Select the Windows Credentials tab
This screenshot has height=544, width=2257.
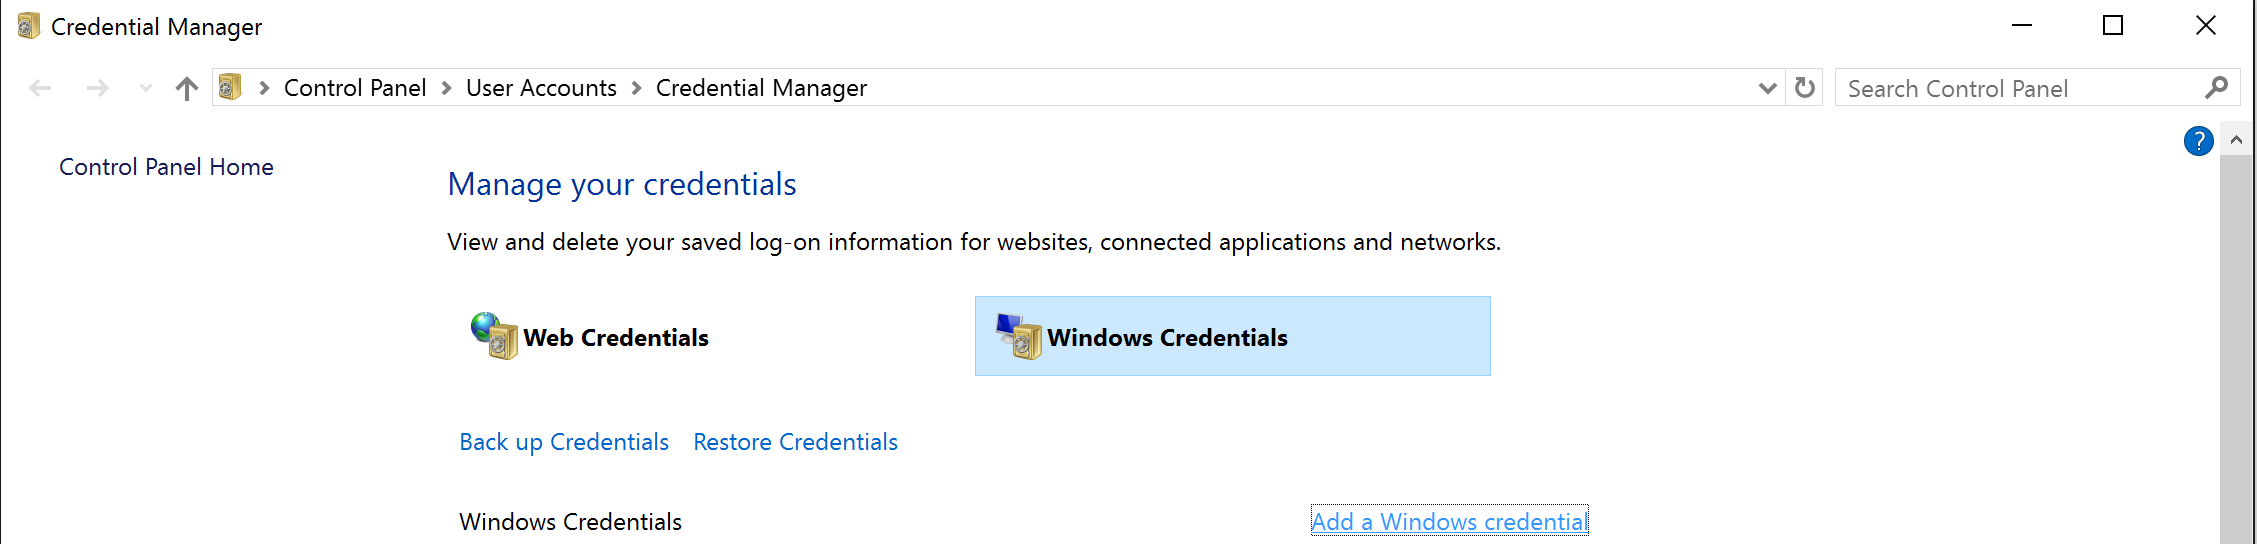click(1232, 336)
